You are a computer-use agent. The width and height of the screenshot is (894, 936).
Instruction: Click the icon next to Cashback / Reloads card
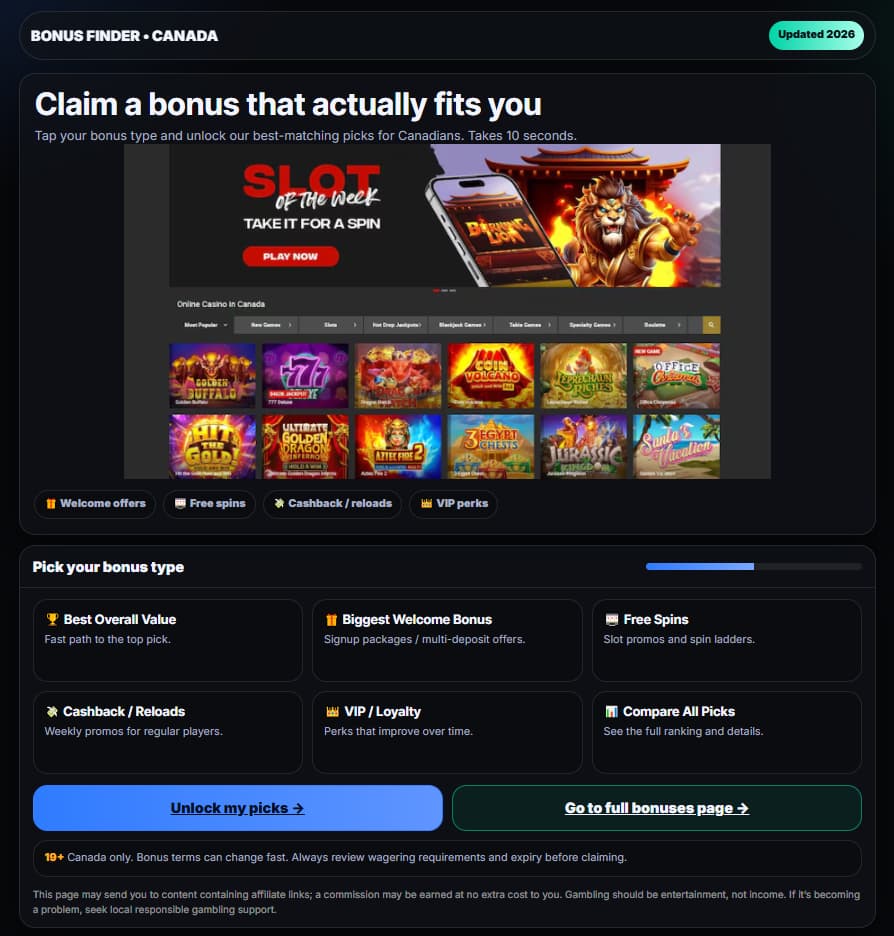(x=52, y=712)
